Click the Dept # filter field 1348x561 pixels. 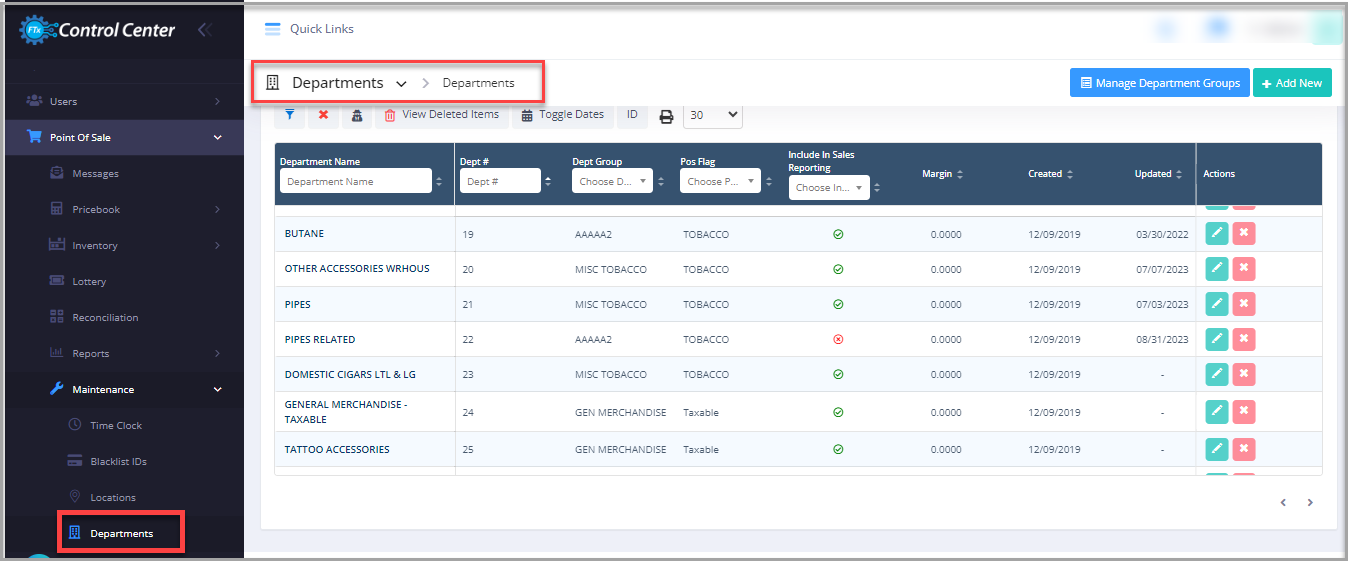click(500, 181)
